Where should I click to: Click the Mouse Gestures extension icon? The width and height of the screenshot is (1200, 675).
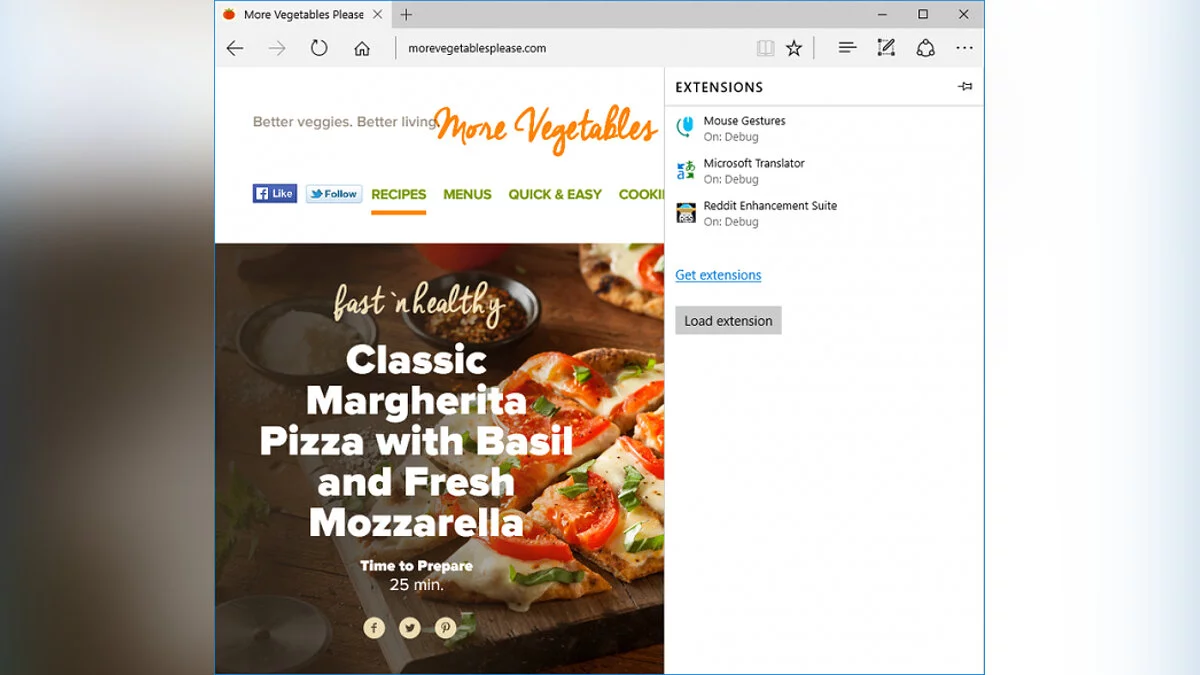click(685, 127)
